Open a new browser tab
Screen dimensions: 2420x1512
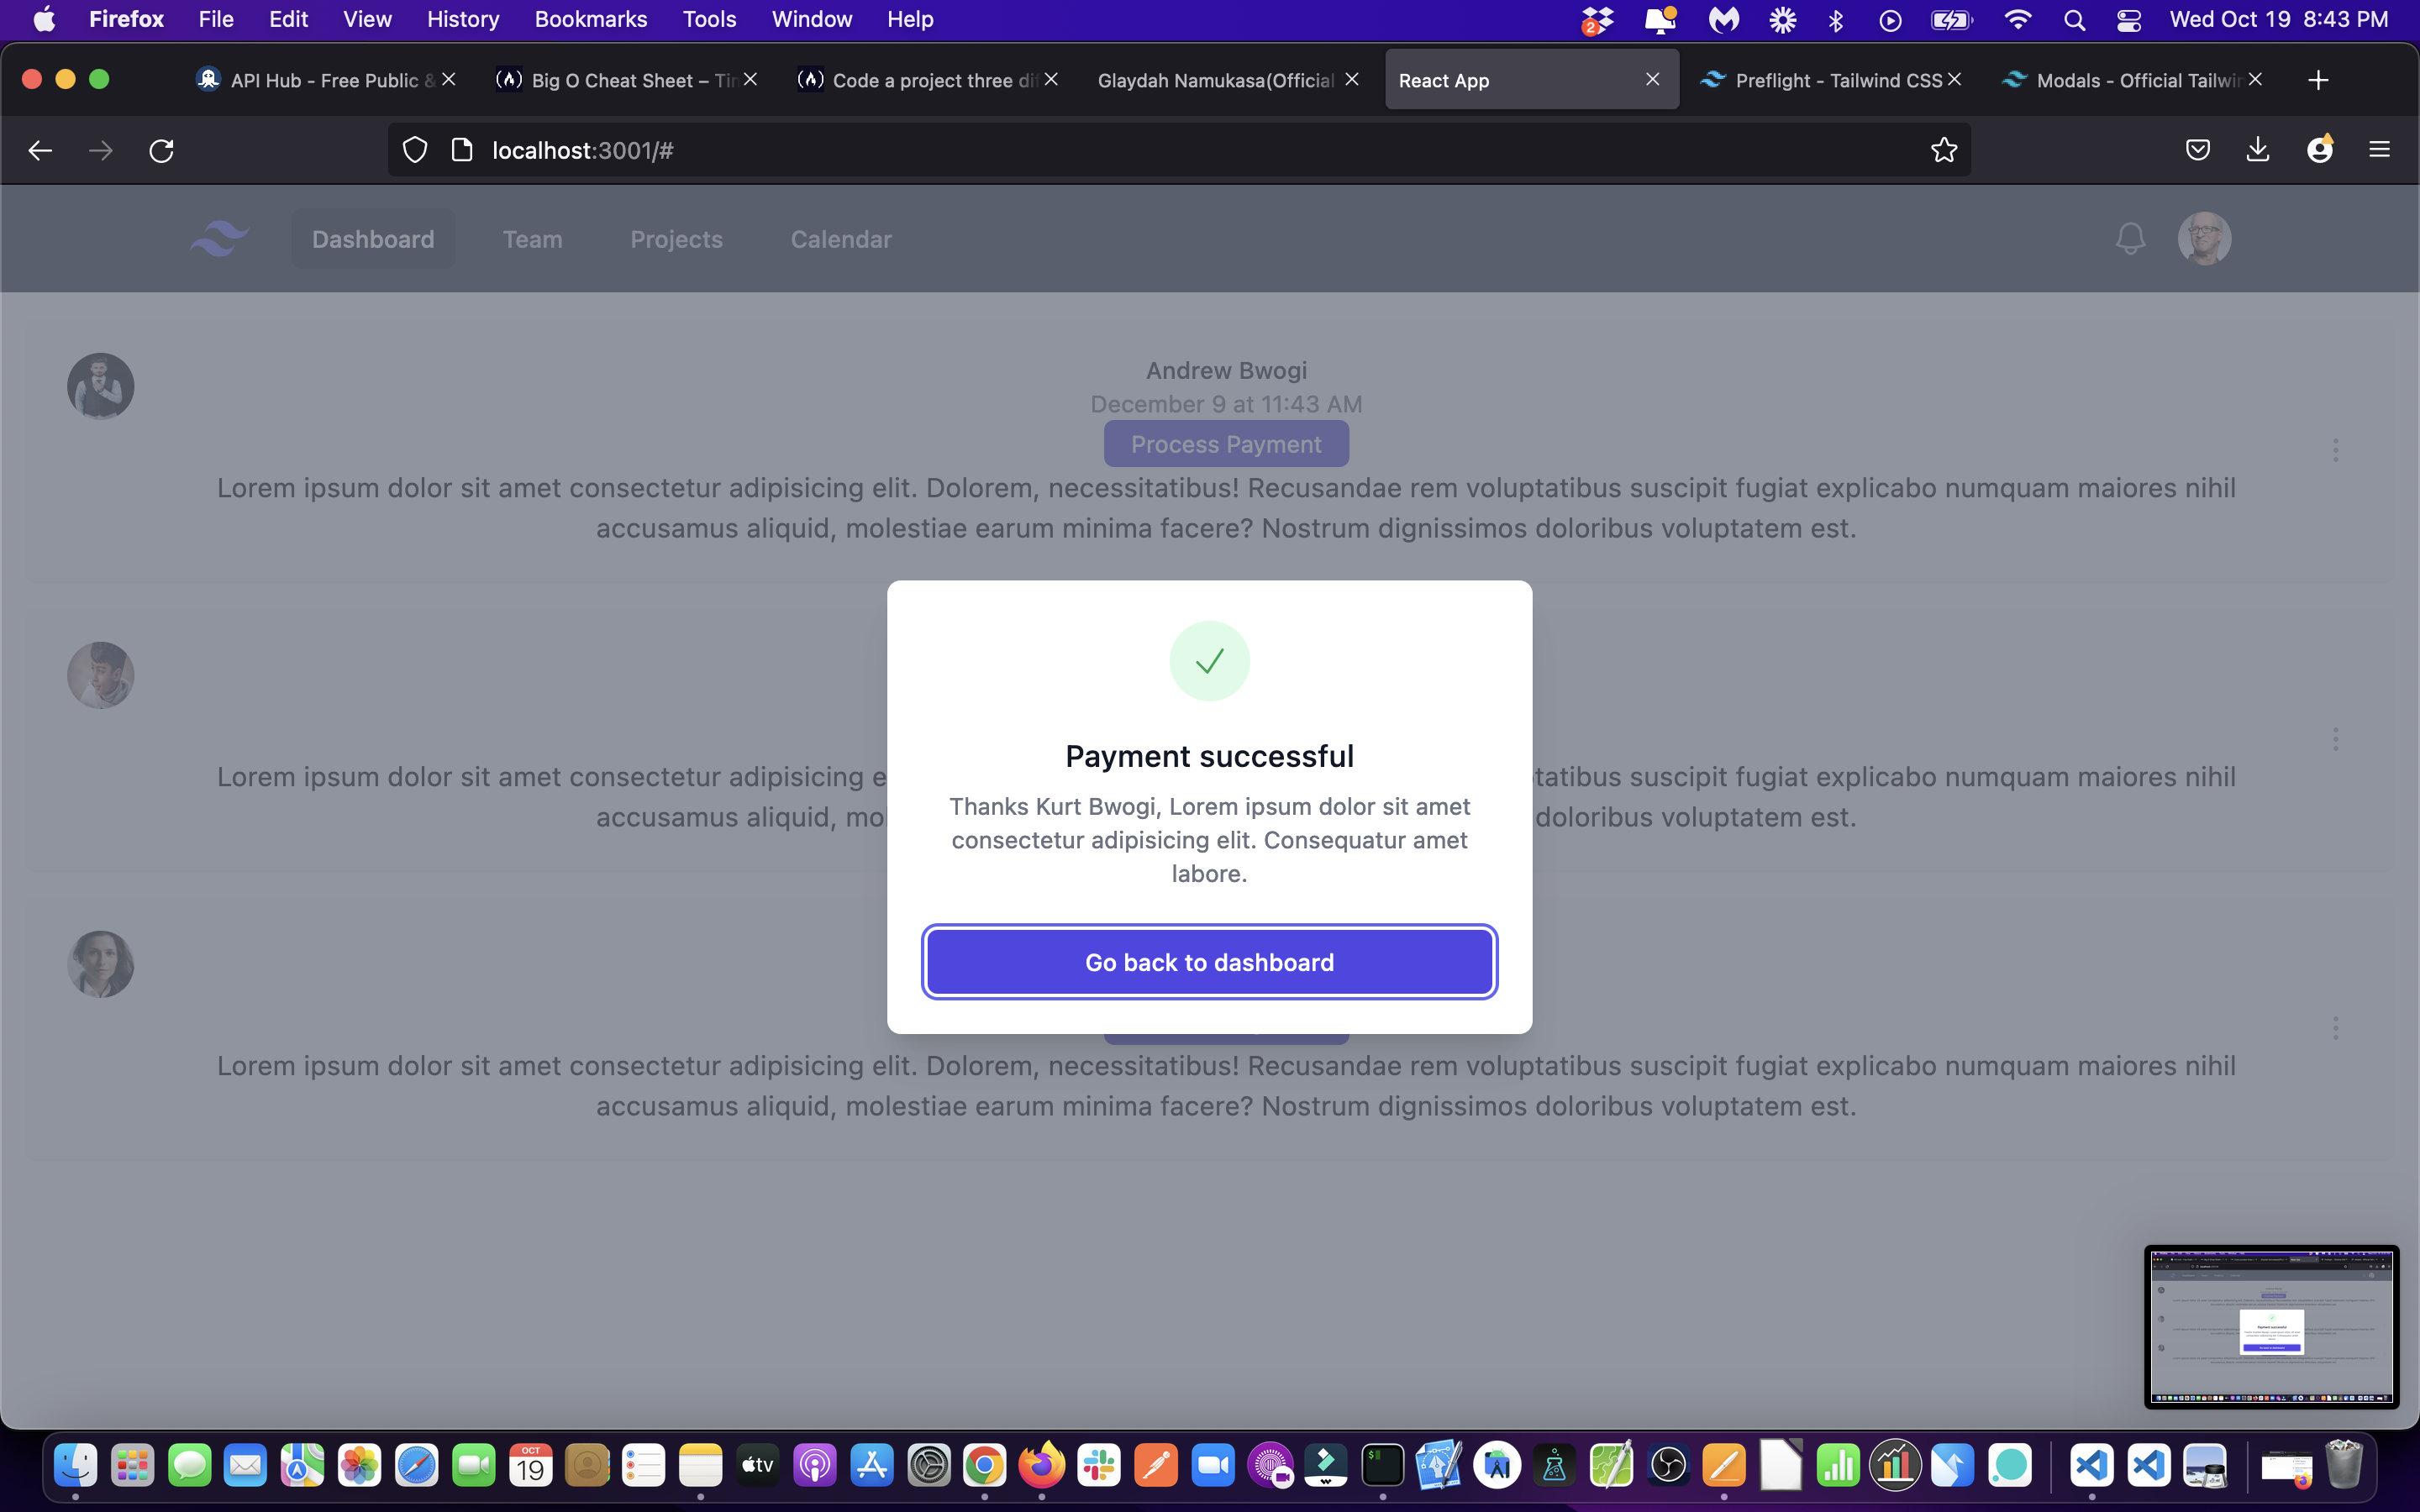pos(2318,80)
